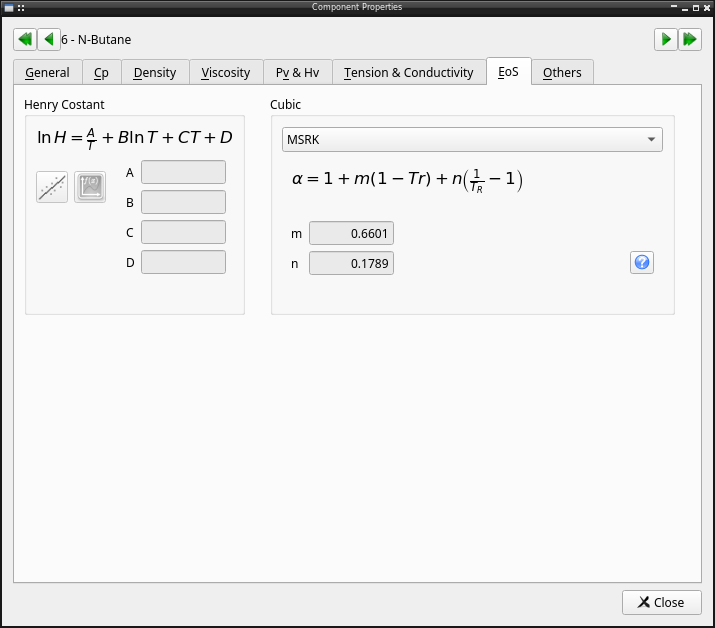Jump to the last component with double-right arrow
The width and height of the screenshot is (715, 628).
click(x=689, y=40)
